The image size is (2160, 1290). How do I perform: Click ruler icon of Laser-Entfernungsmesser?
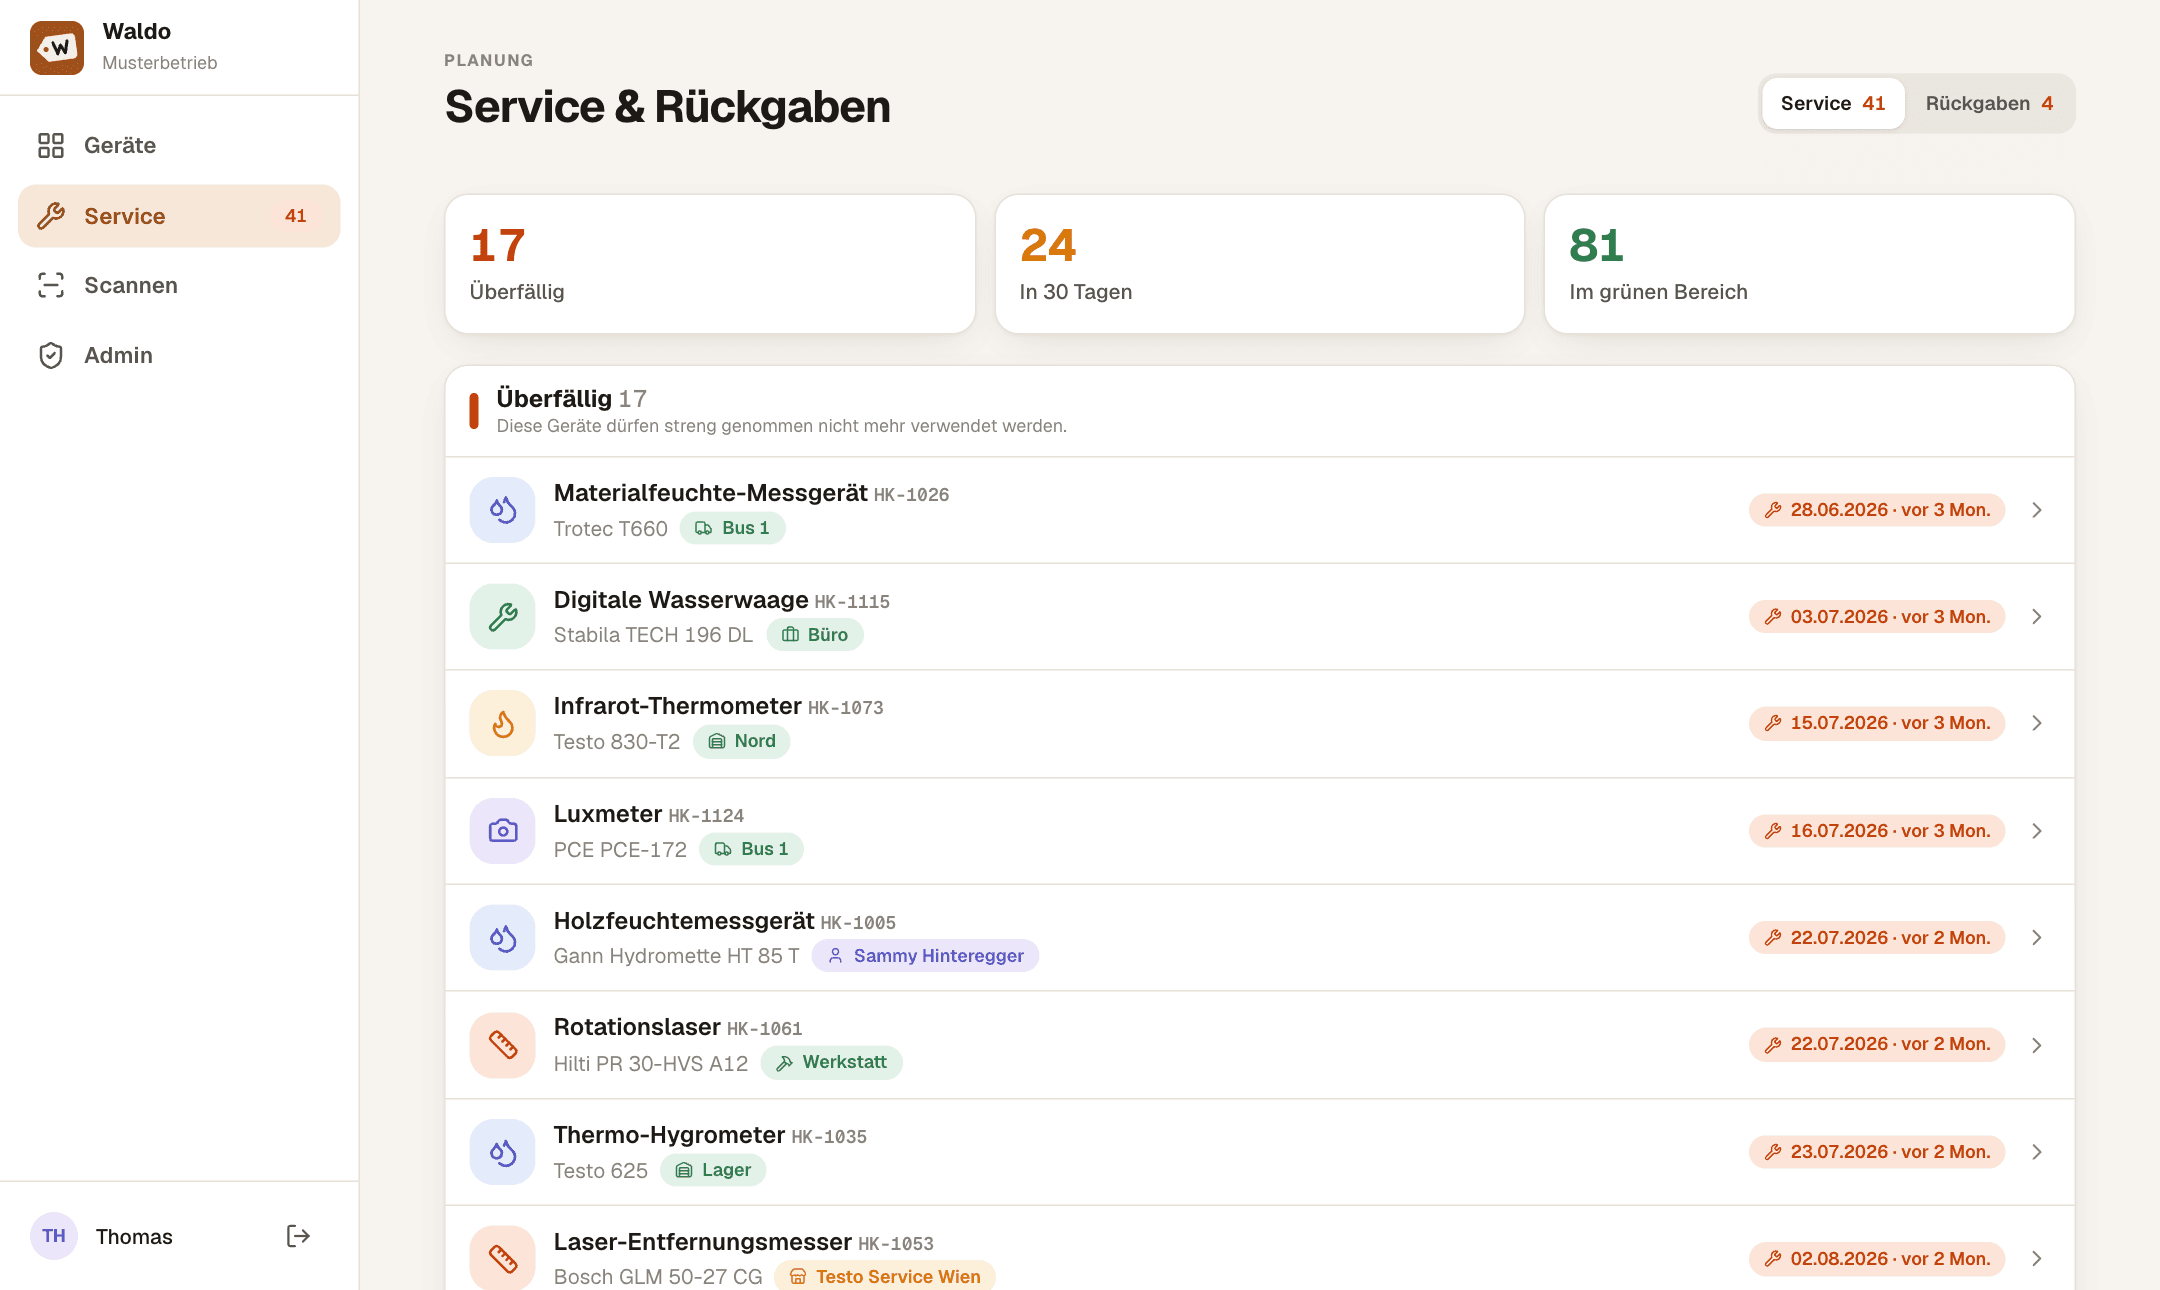tap(503, 1258)
